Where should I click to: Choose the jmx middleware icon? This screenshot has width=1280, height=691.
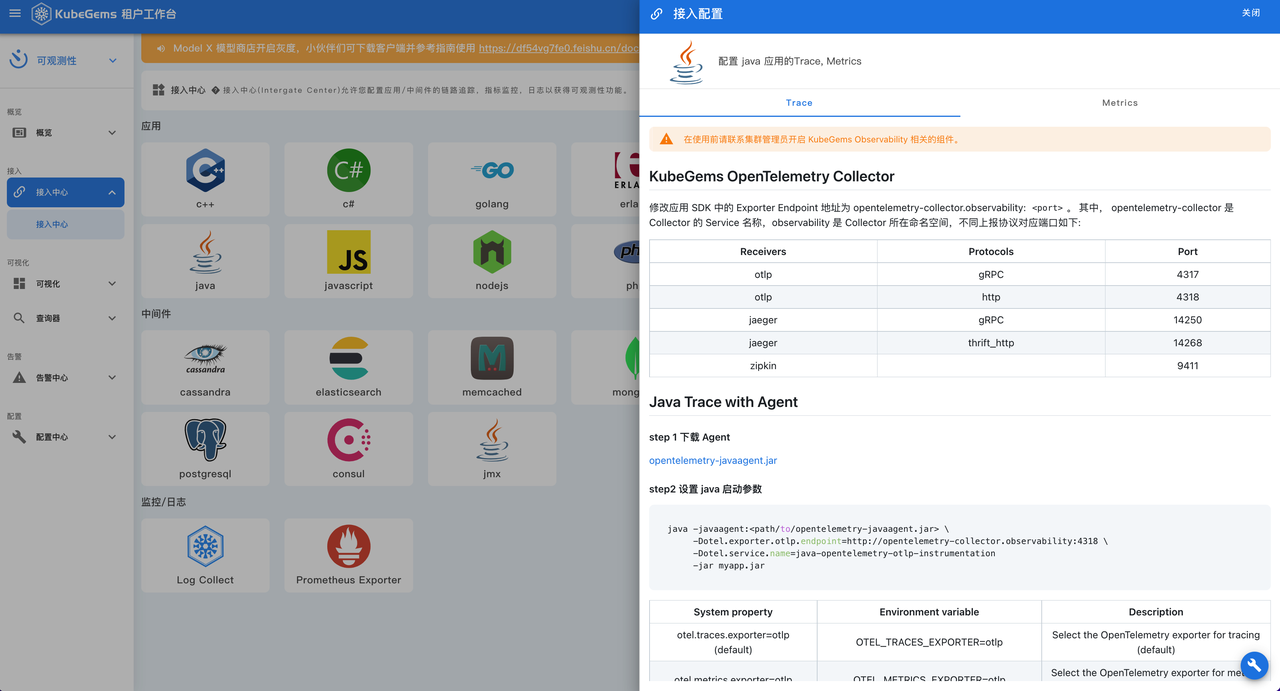492,440
